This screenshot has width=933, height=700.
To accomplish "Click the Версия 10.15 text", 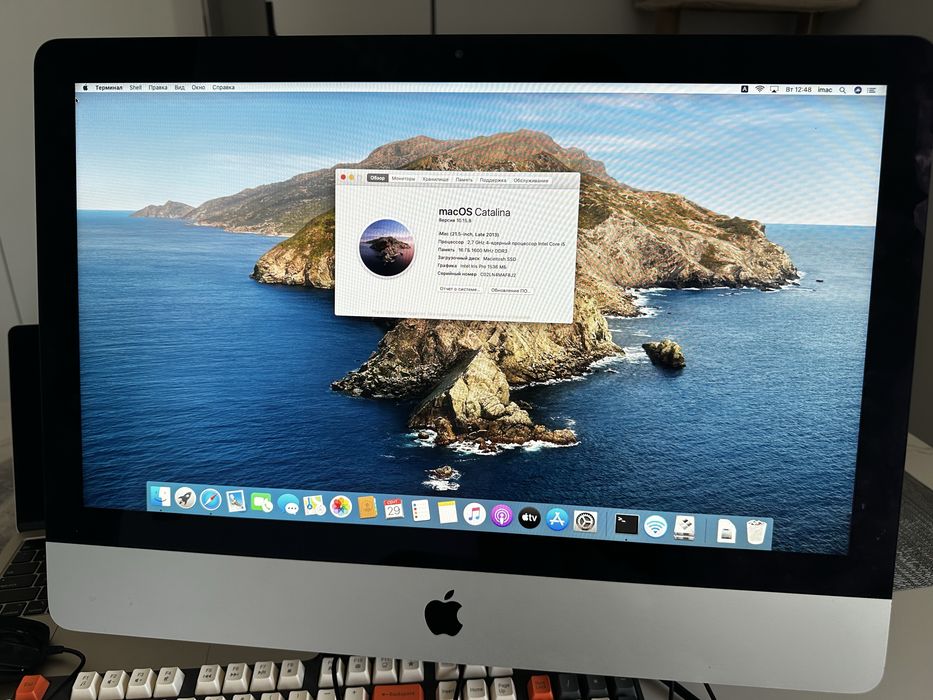I will (455, 221).
